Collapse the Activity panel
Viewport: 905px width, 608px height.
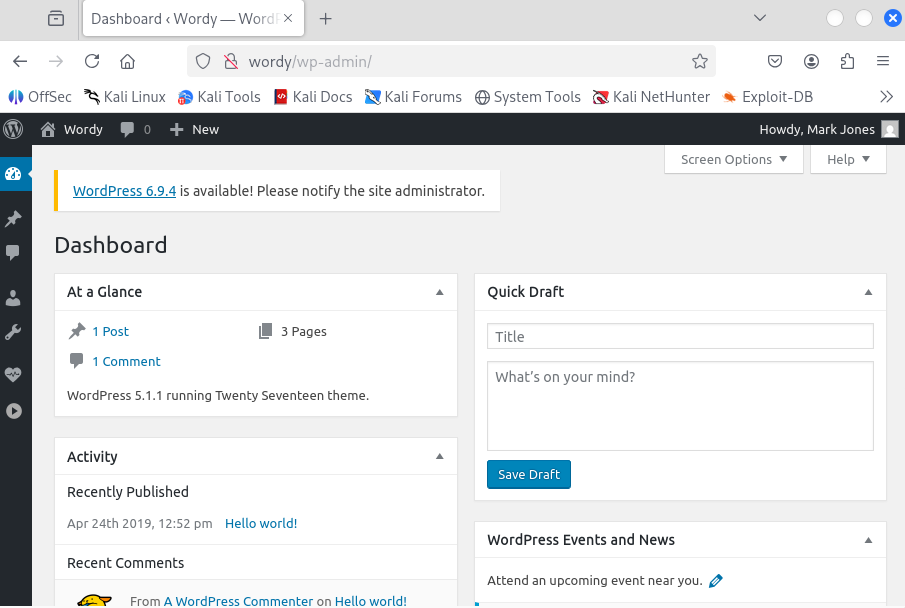(x=439, y=457)
